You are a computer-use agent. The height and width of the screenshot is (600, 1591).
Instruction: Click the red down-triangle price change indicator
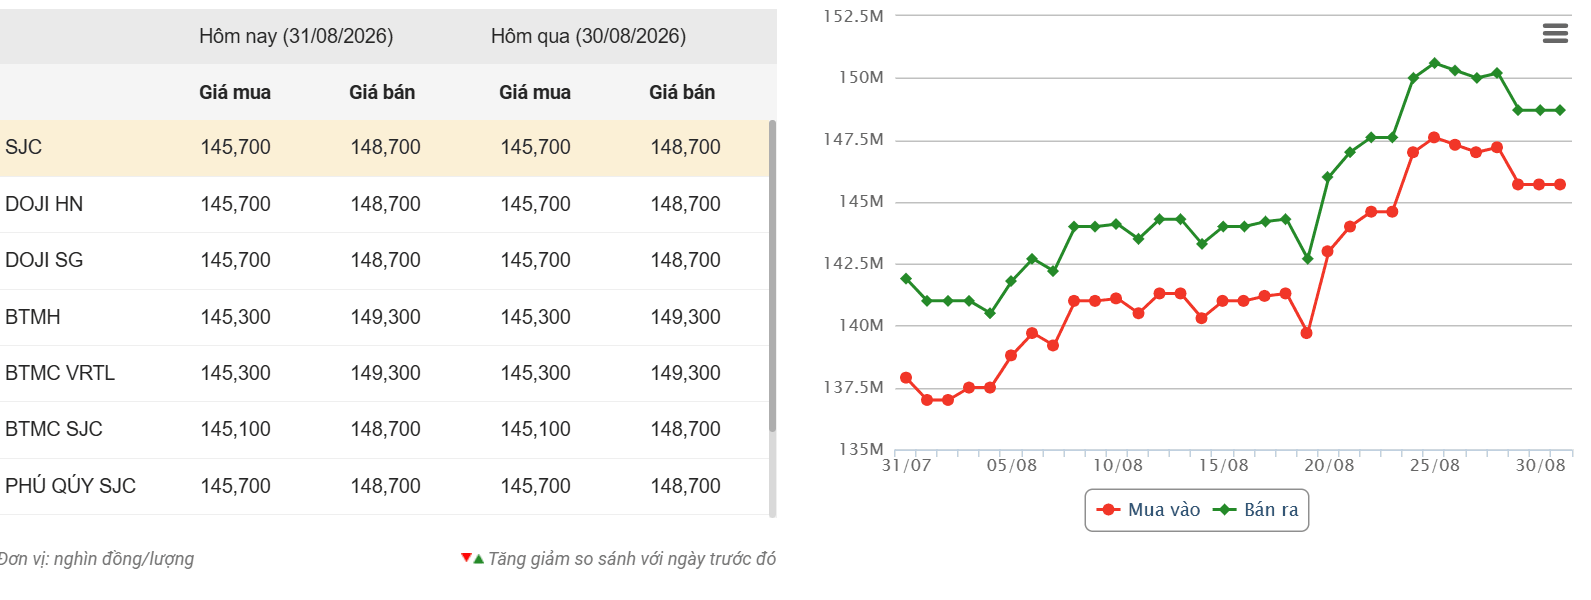pyautogui.click(x=466, y=557)
